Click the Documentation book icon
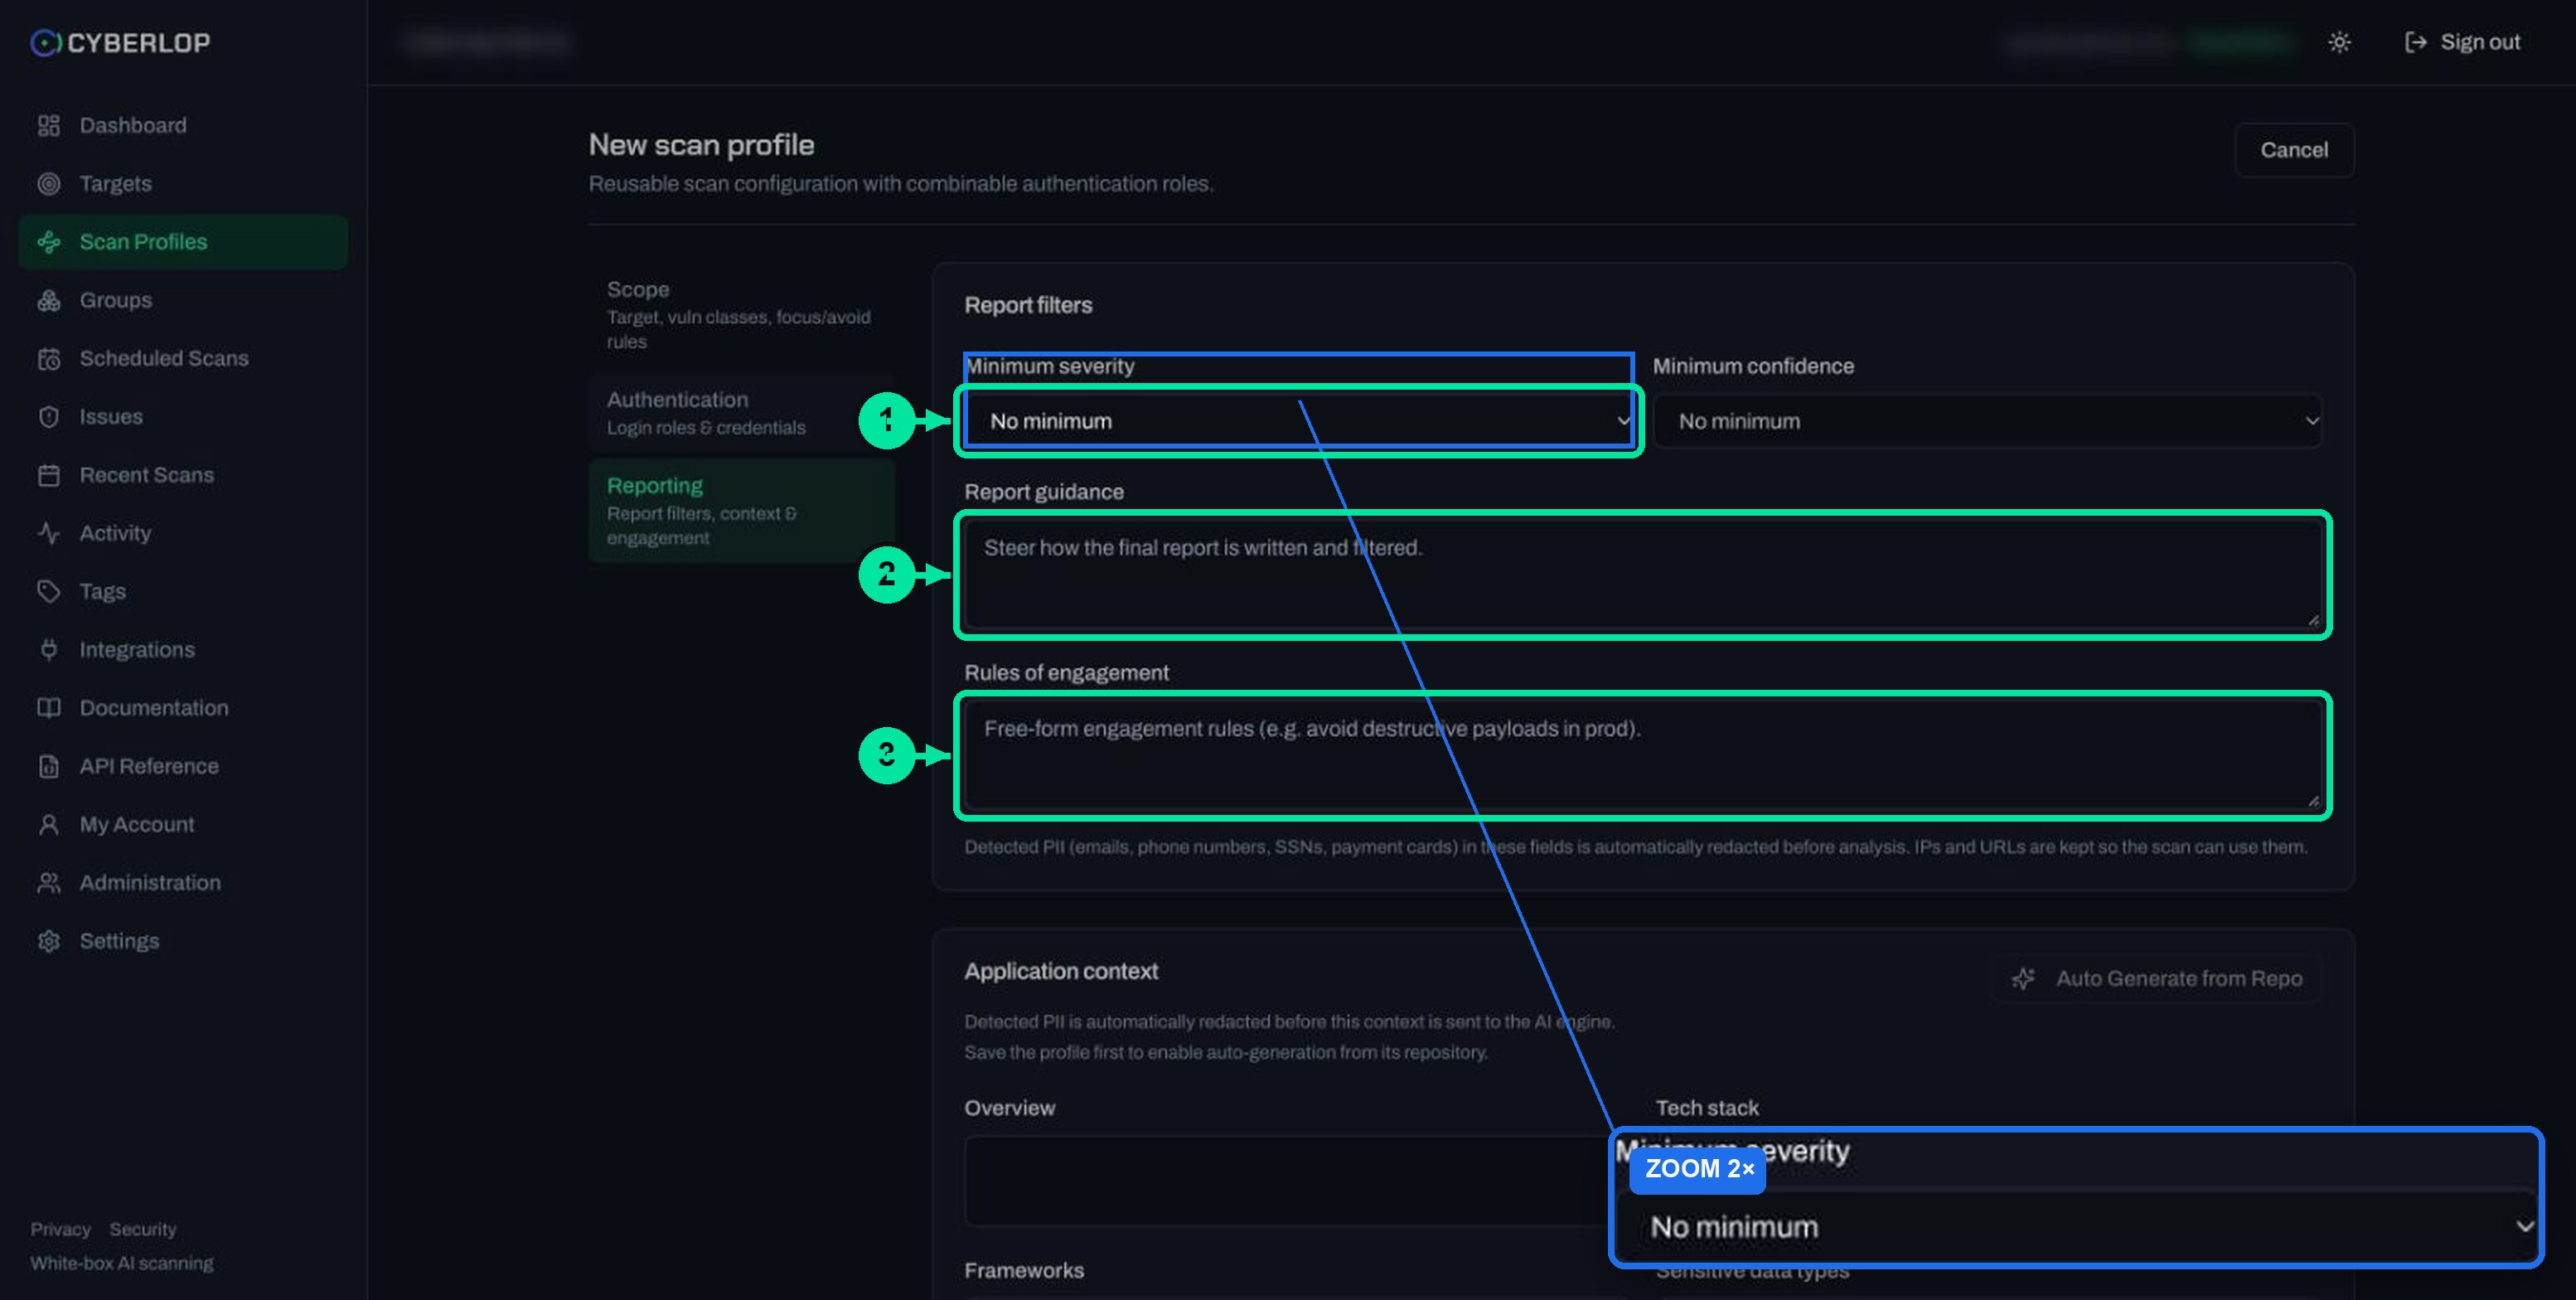 click(48, 708)
